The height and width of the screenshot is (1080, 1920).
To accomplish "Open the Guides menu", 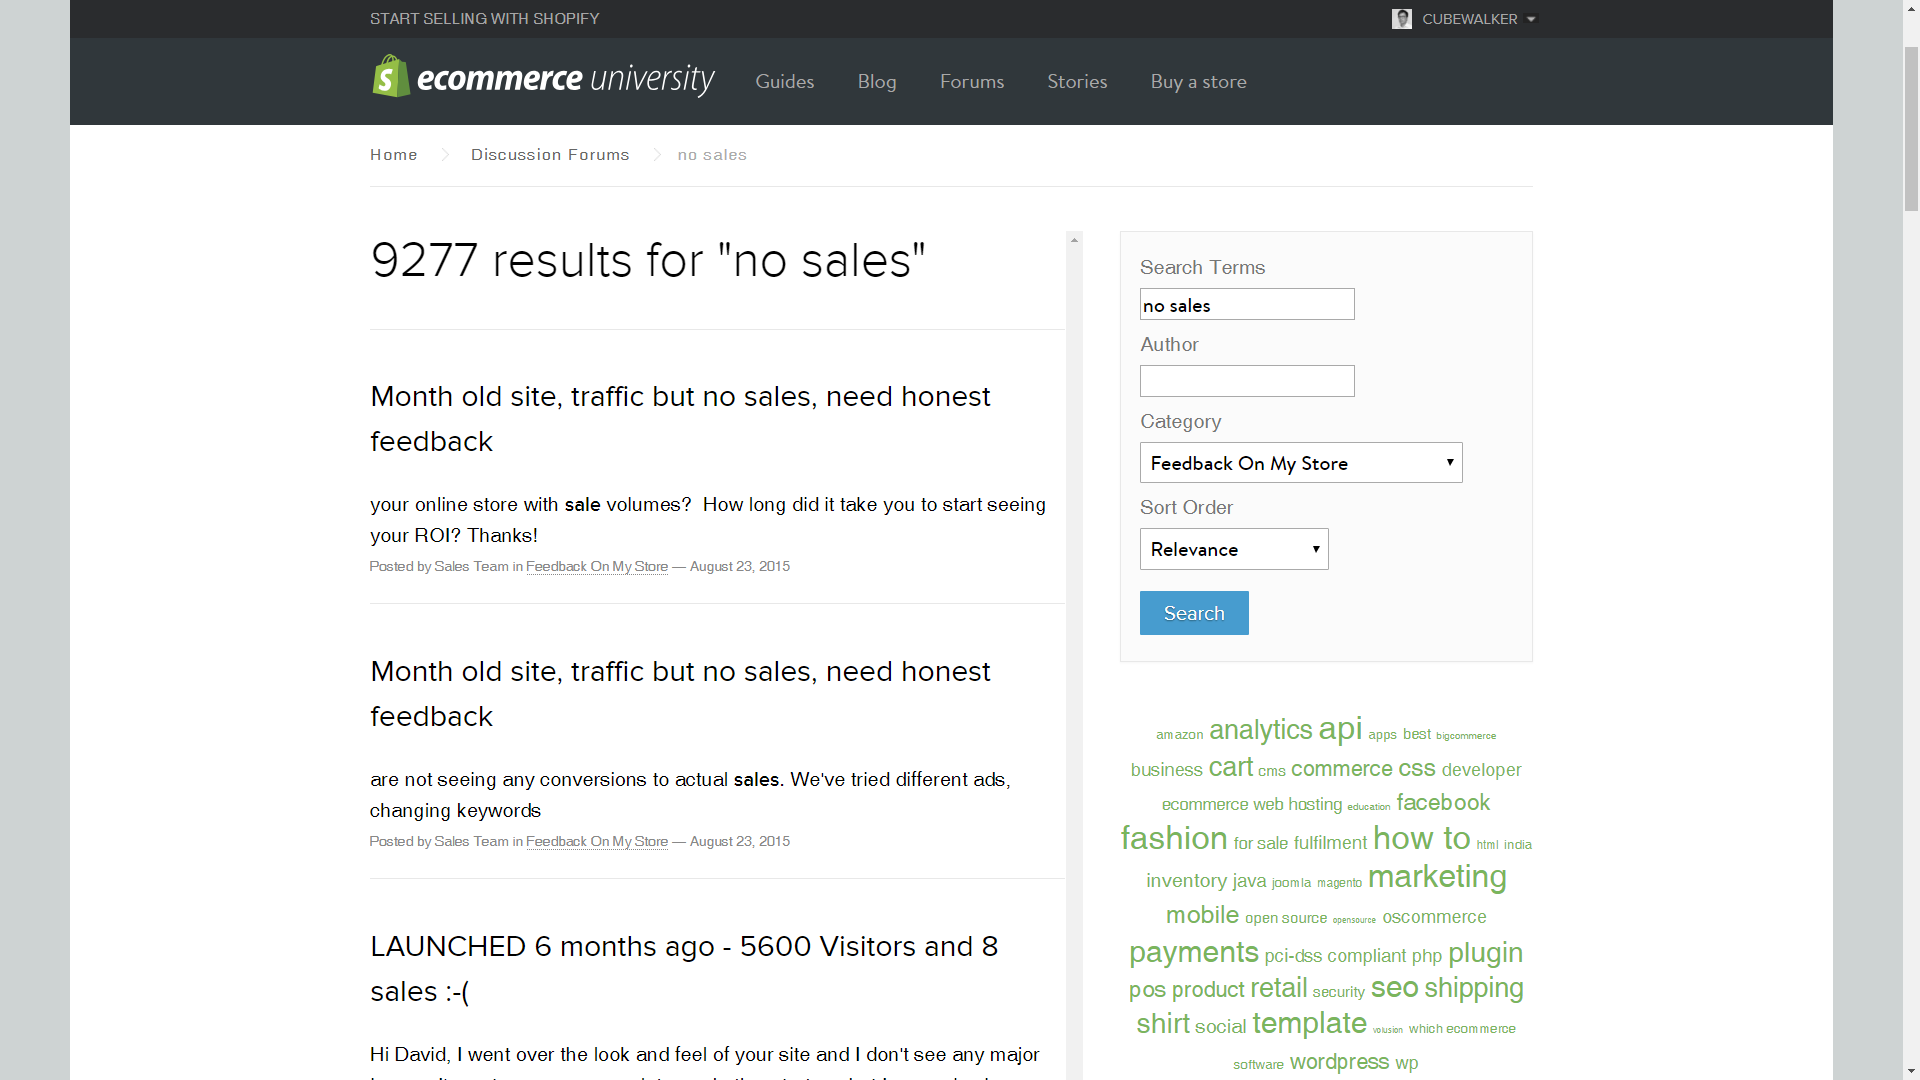I will (784, 82).
